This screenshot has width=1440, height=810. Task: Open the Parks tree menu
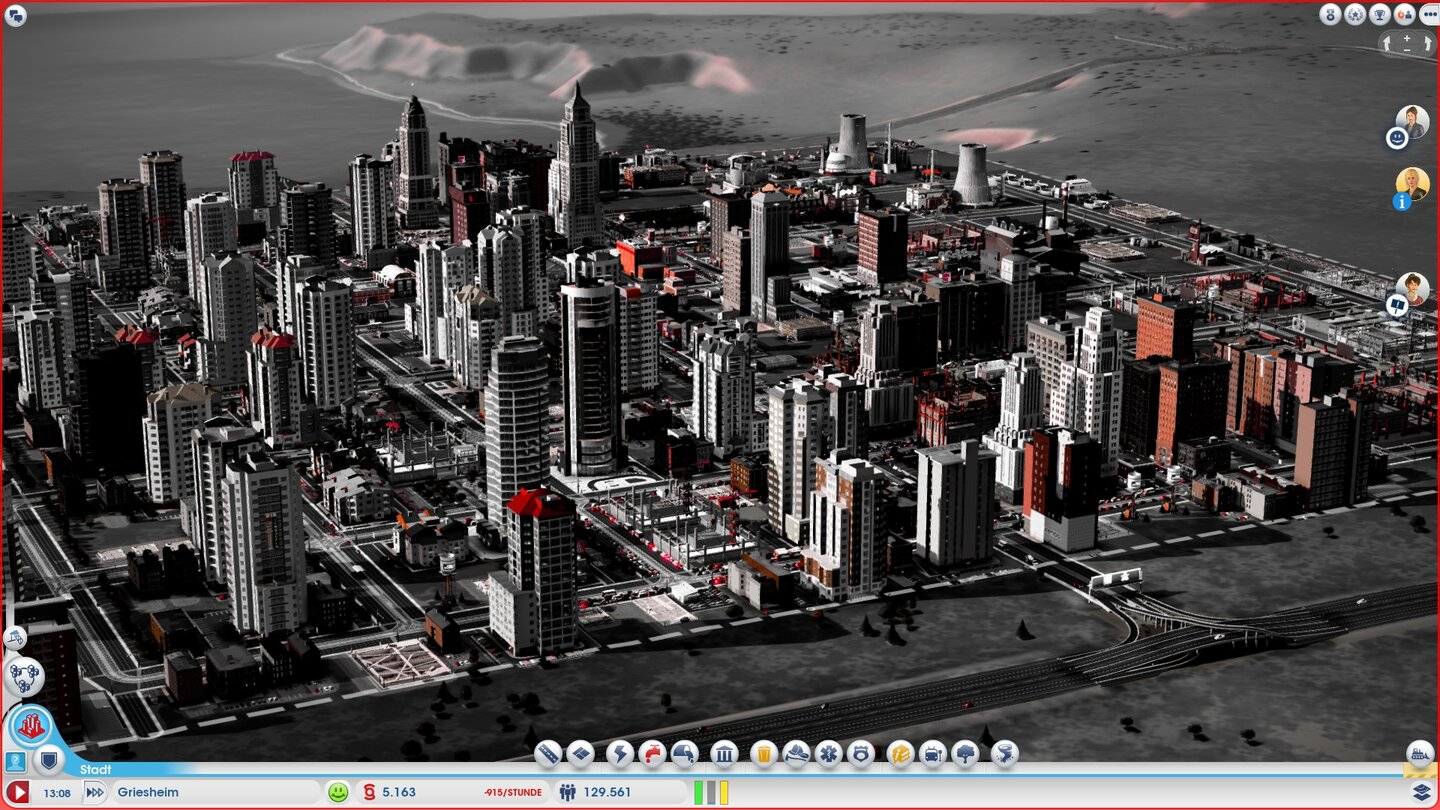(965, 753)
